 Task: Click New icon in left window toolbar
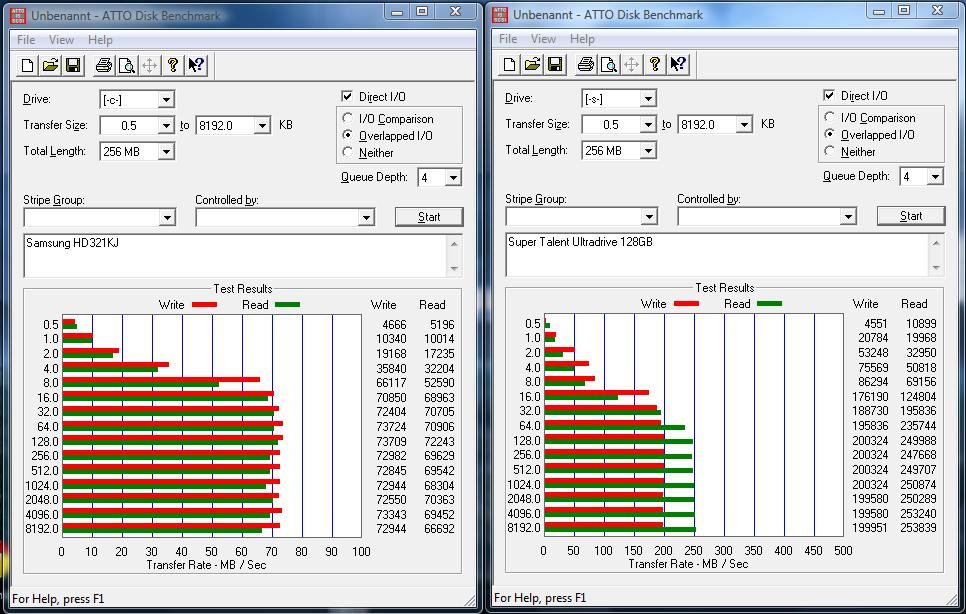[27, 65]
